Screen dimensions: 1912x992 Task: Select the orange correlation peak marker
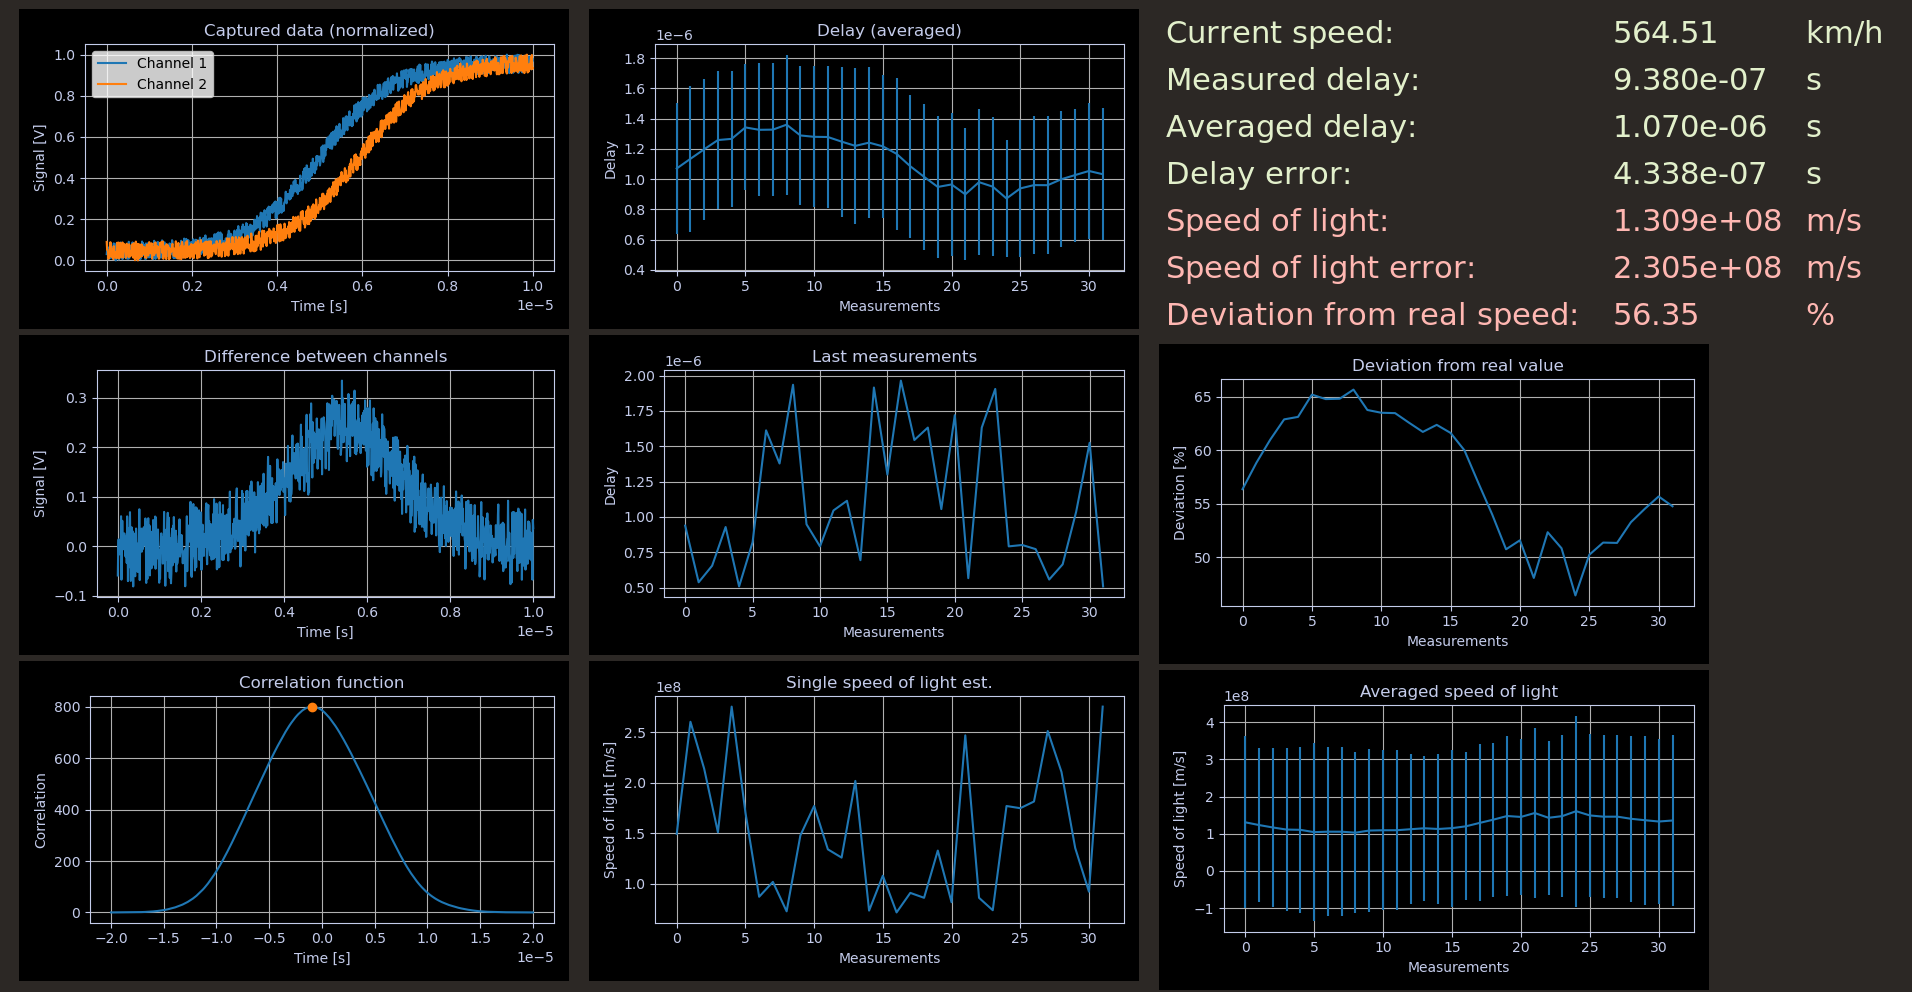coord(313,707)
